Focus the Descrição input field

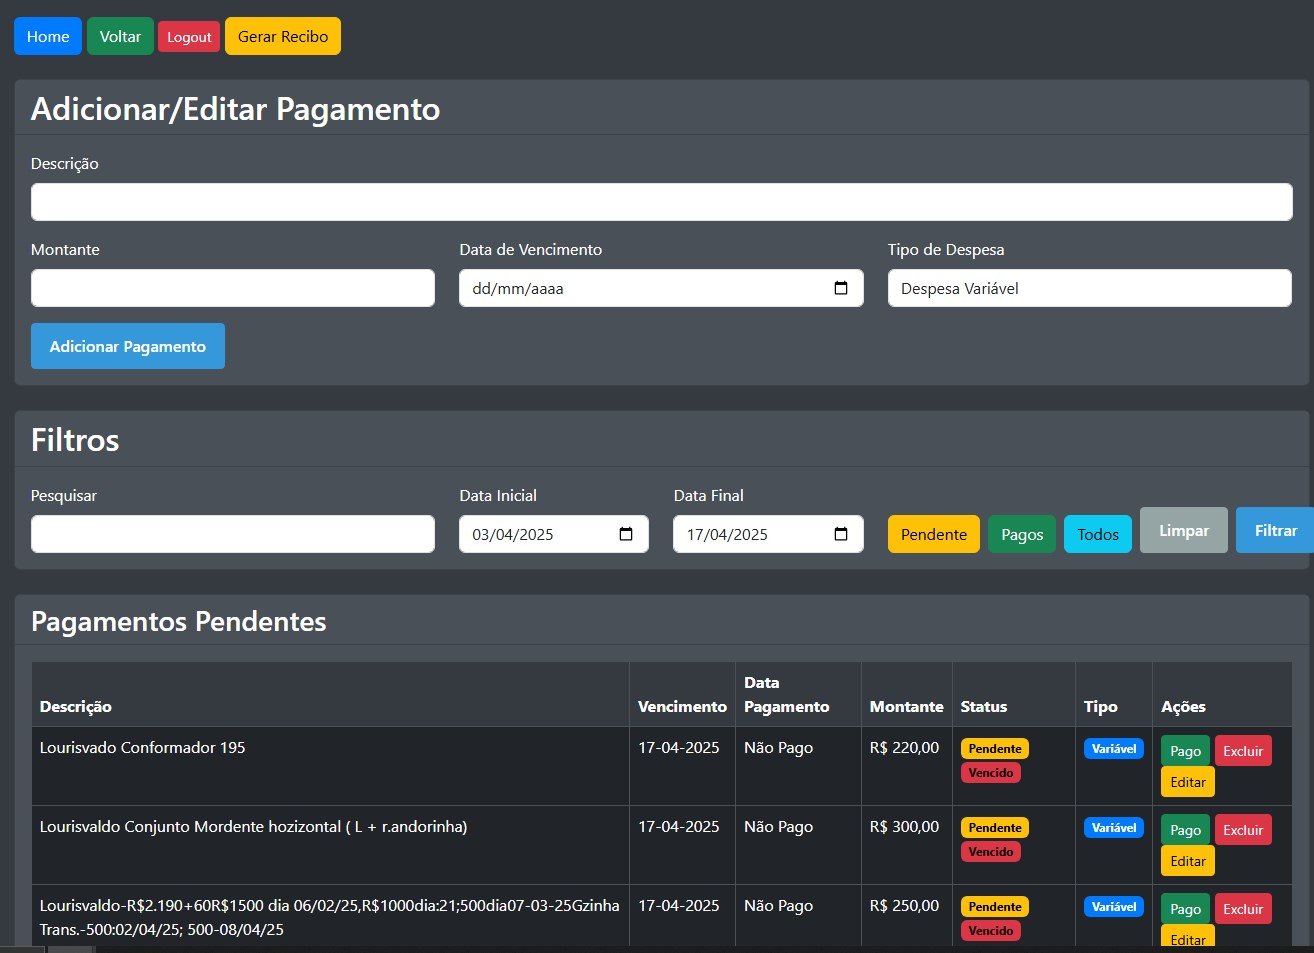coord(661,202)
